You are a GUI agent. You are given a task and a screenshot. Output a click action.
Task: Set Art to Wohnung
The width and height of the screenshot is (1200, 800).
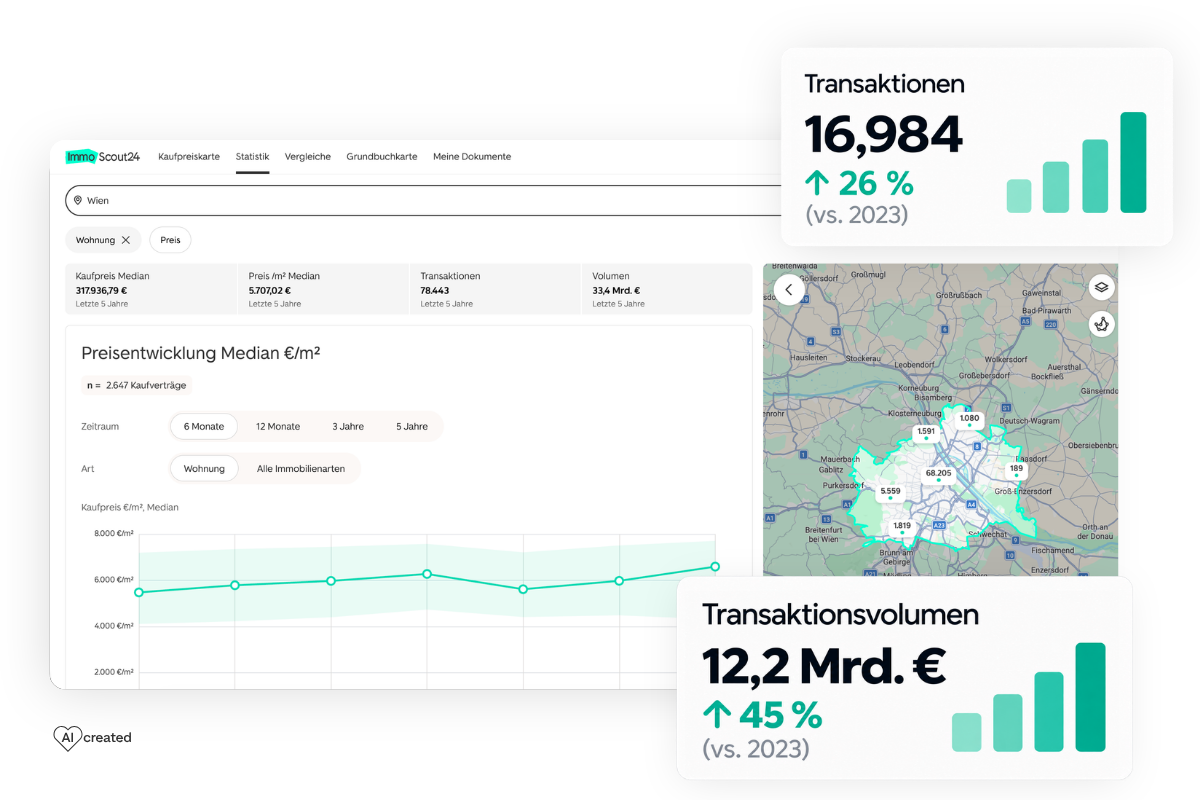pyautogui.click(x=204, y=468)
